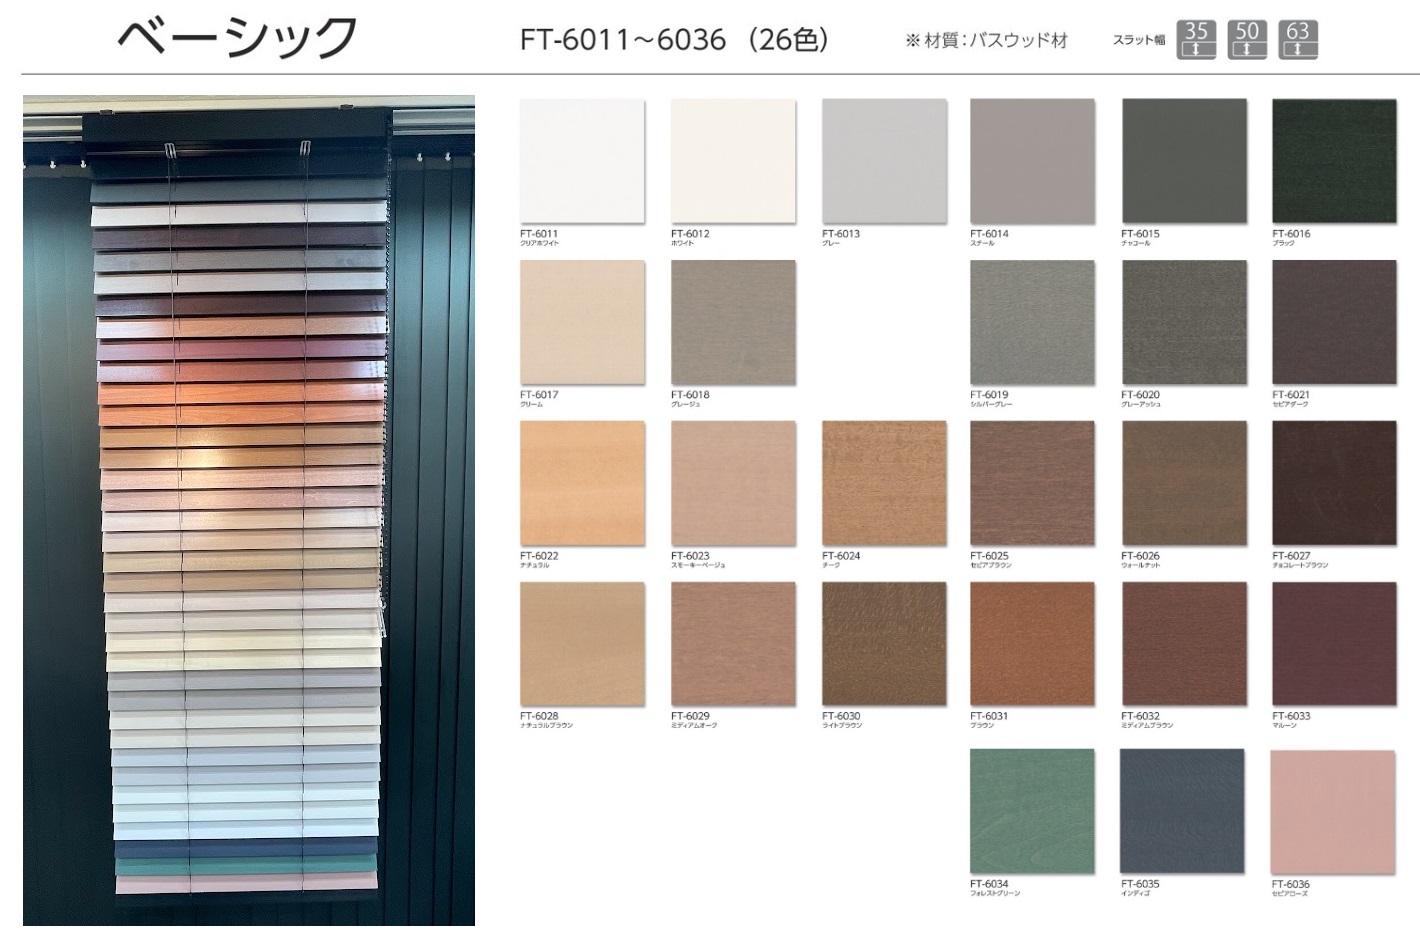
Task: Click the FT-6014 steel grey swatch
Action: (1032, 161)
